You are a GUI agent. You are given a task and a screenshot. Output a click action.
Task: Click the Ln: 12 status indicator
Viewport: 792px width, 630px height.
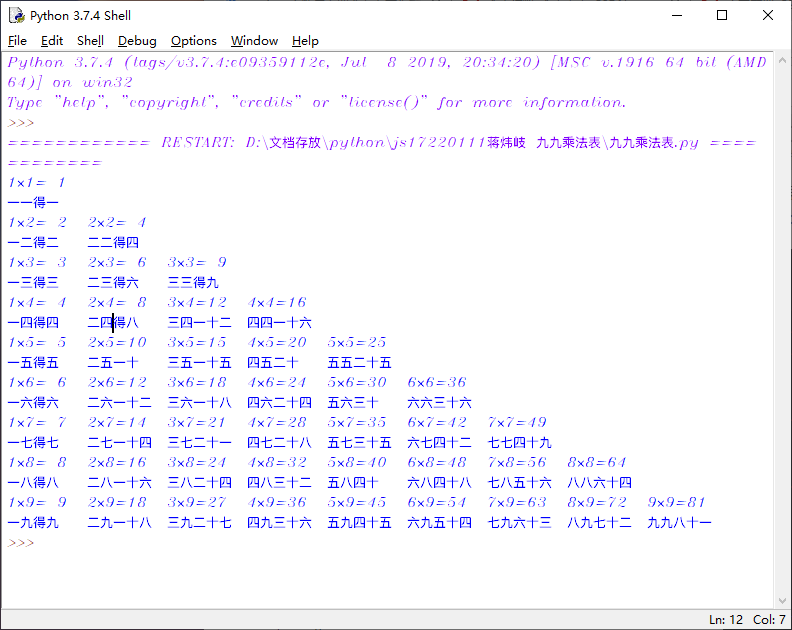726,619
